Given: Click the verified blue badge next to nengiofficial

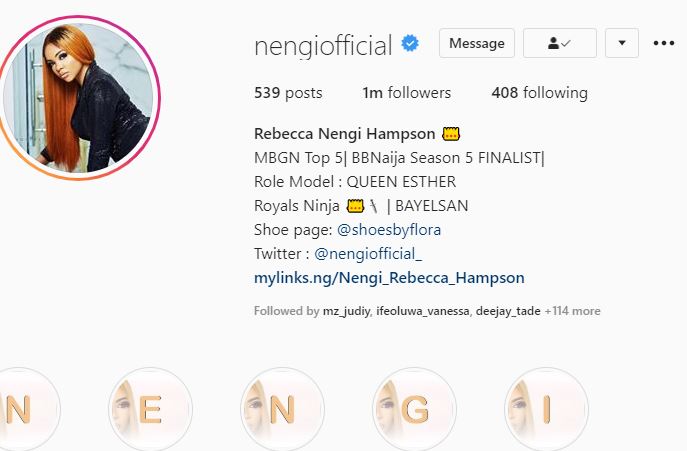Looking at the screenshot, I should tap(410, 43).
